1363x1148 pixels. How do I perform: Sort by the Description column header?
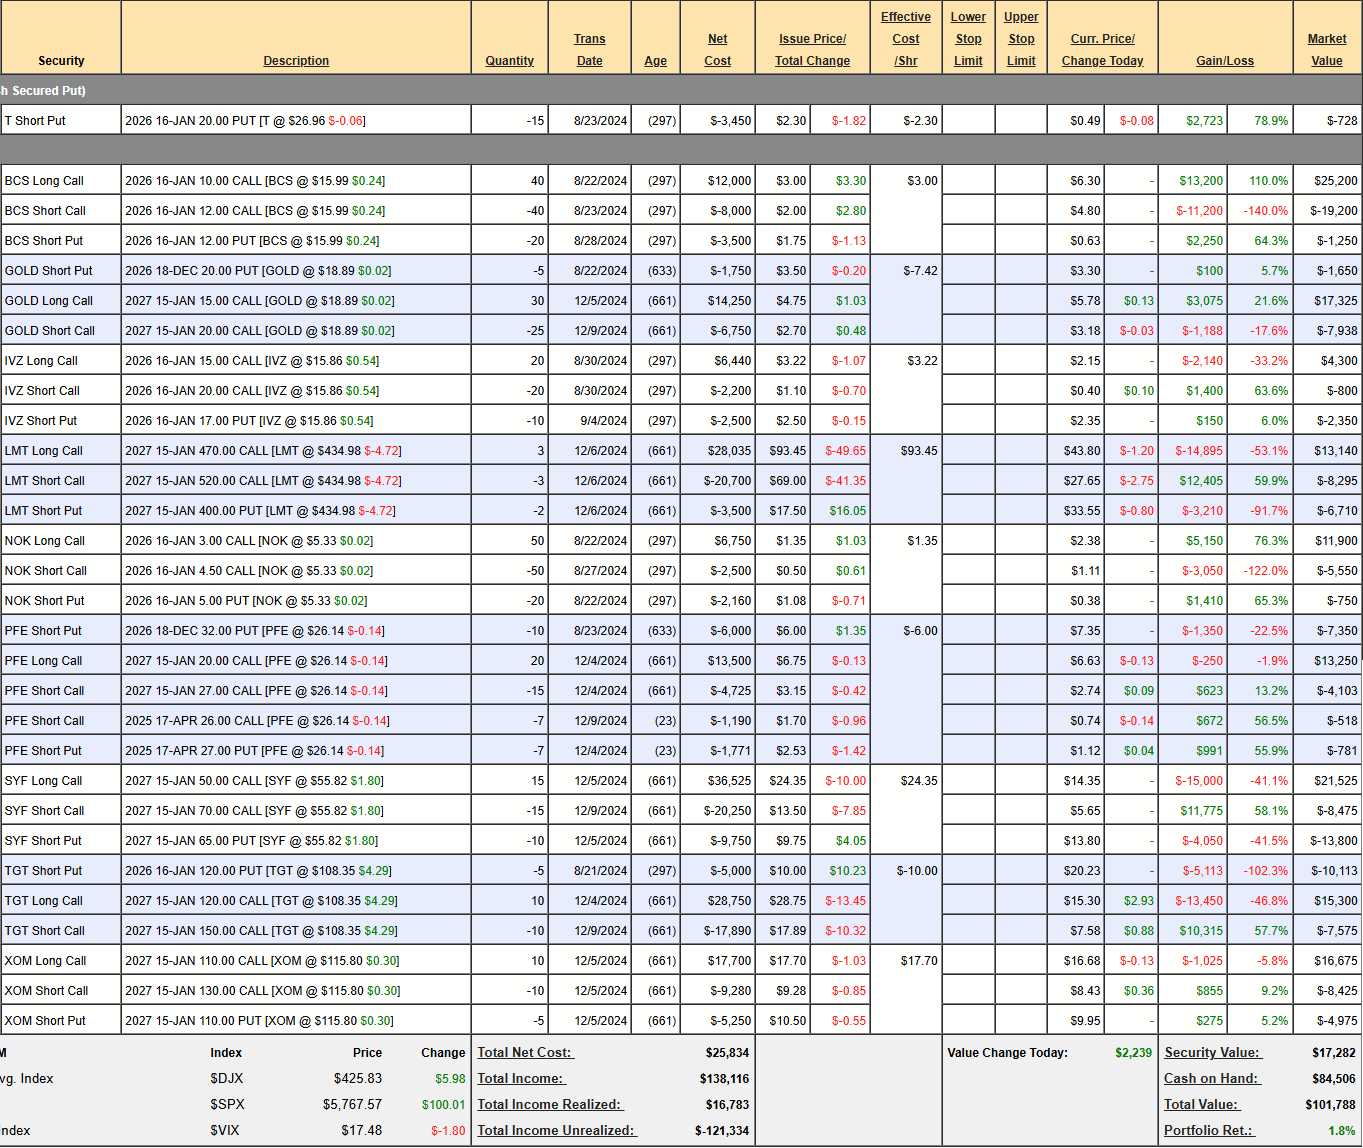pyautogui.click(x=296, y=61)
